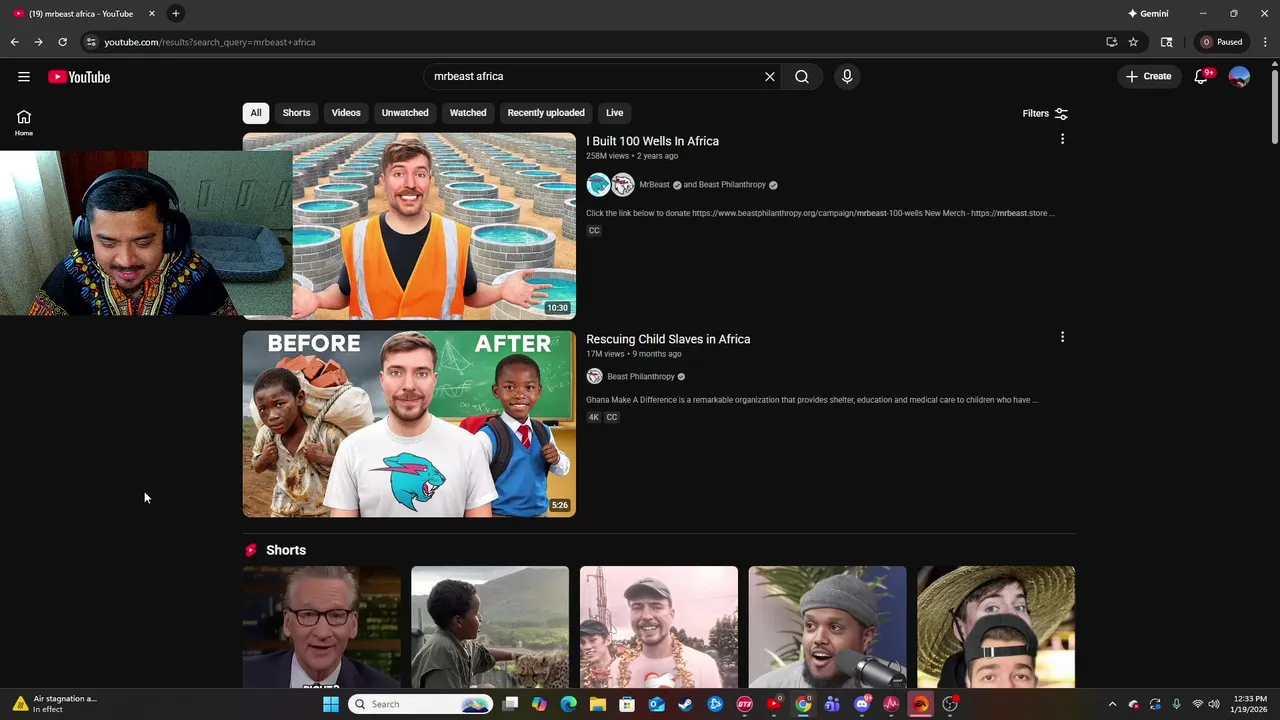Open a new browser tab
The image size is (1280, 720).
tap(175, 14)
